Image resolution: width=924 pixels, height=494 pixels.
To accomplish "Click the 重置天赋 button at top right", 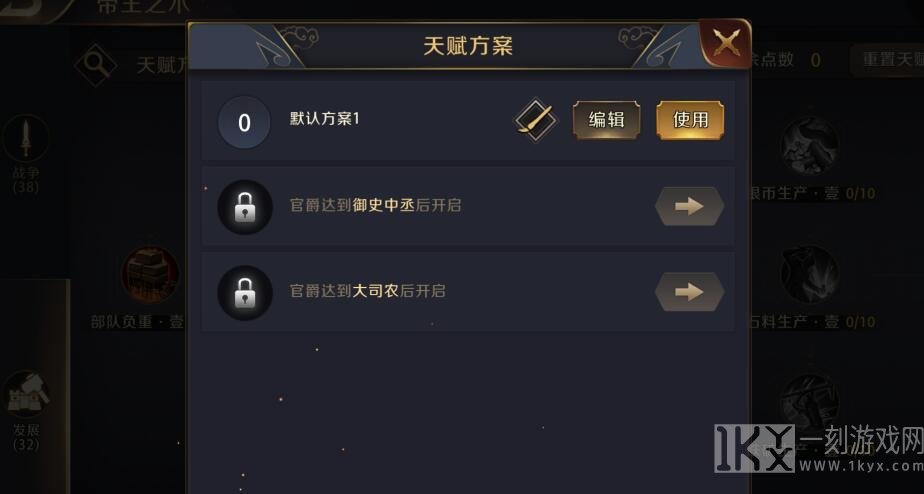I will (889, 60).
